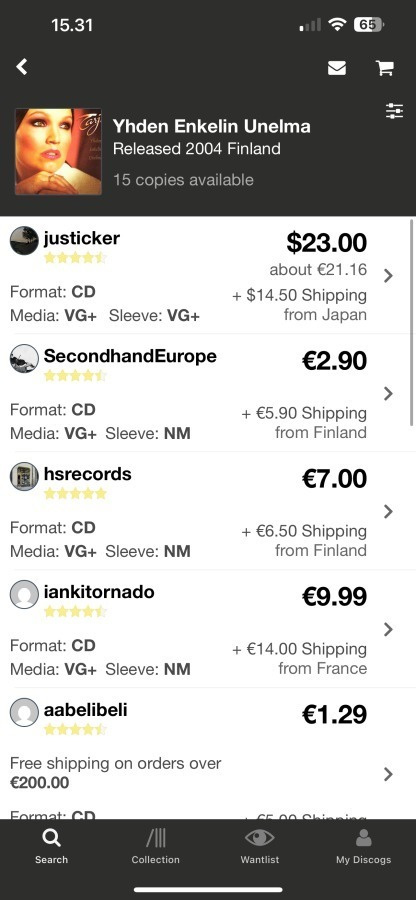
Task: Open justicker's seller avatar
Action: click(24, 240)
